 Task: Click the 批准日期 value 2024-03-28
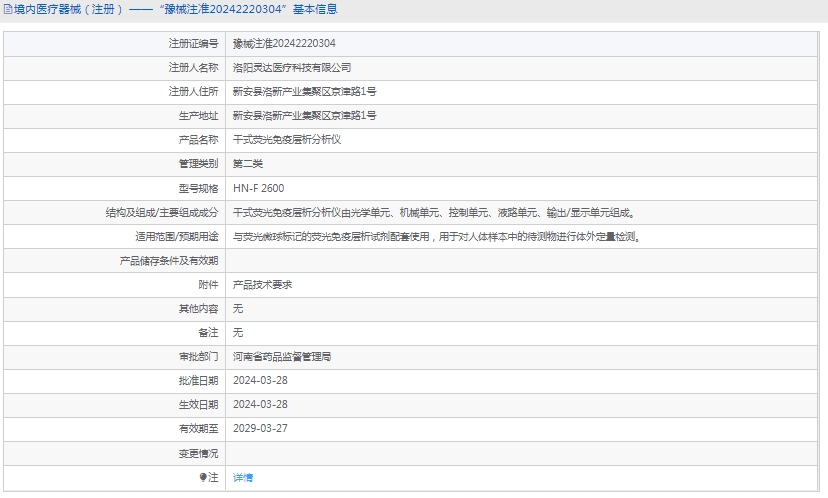pos(260,381)
